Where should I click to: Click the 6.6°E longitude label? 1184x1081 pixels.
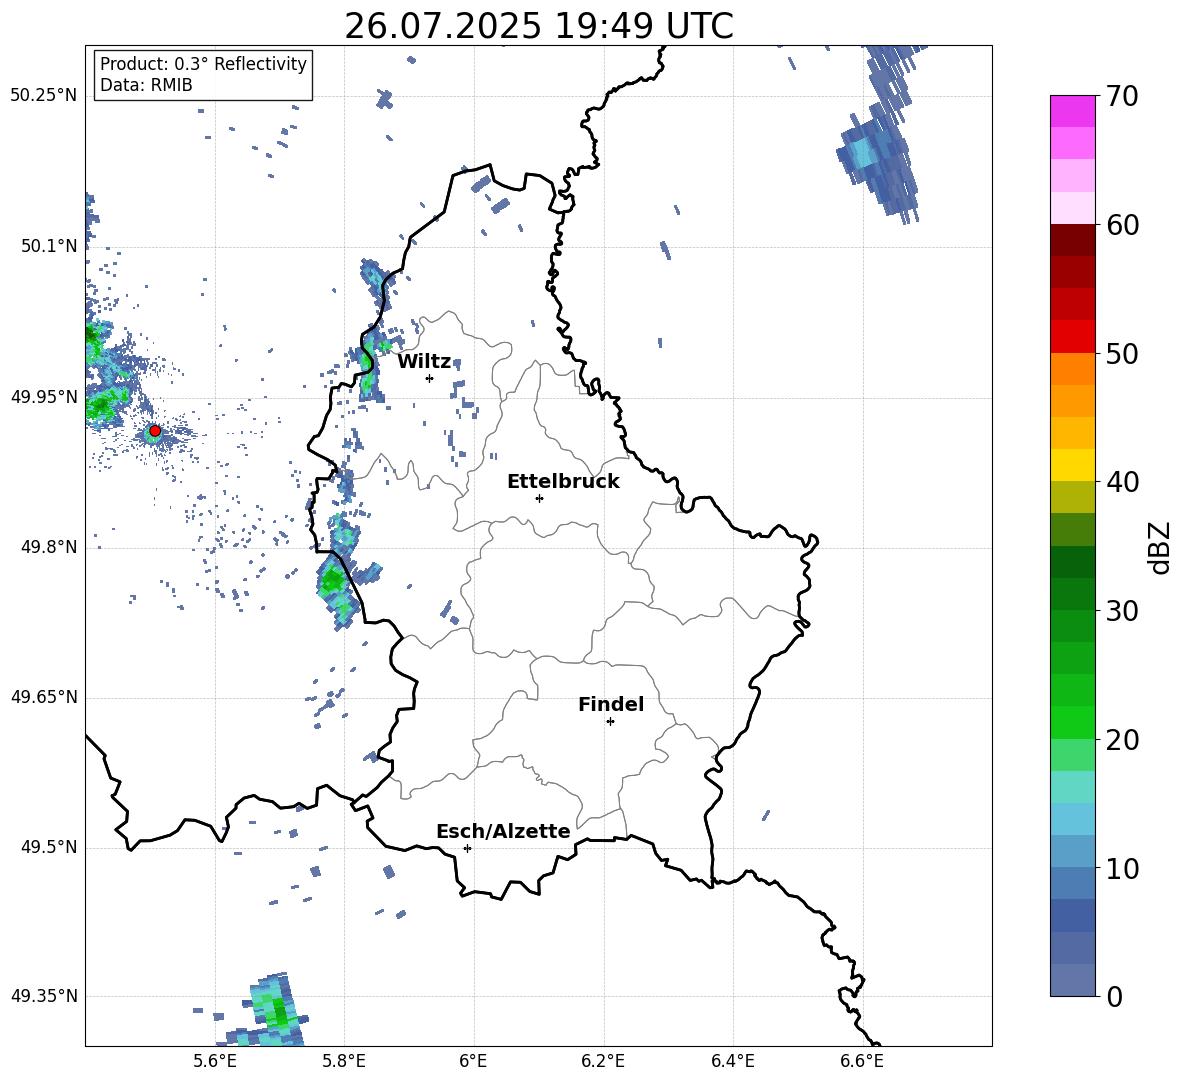[862, 1061]
